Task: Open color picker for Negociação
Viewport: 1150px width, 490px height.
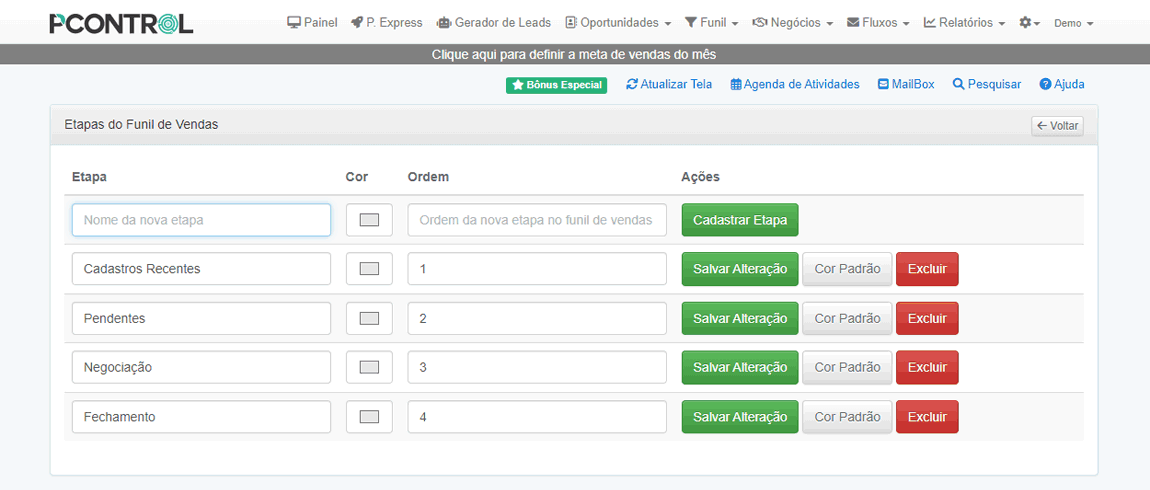Action: (x=369, y=368)
